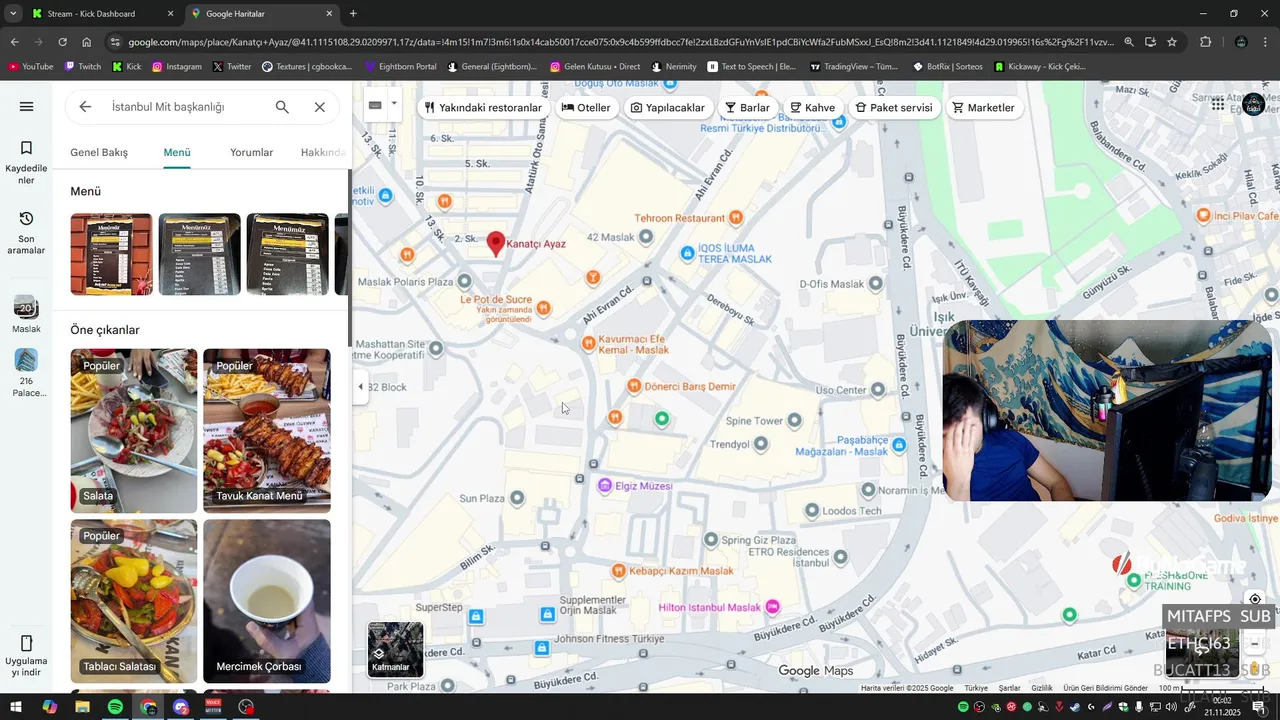Open the Google apps grid

click(1218, 104)
